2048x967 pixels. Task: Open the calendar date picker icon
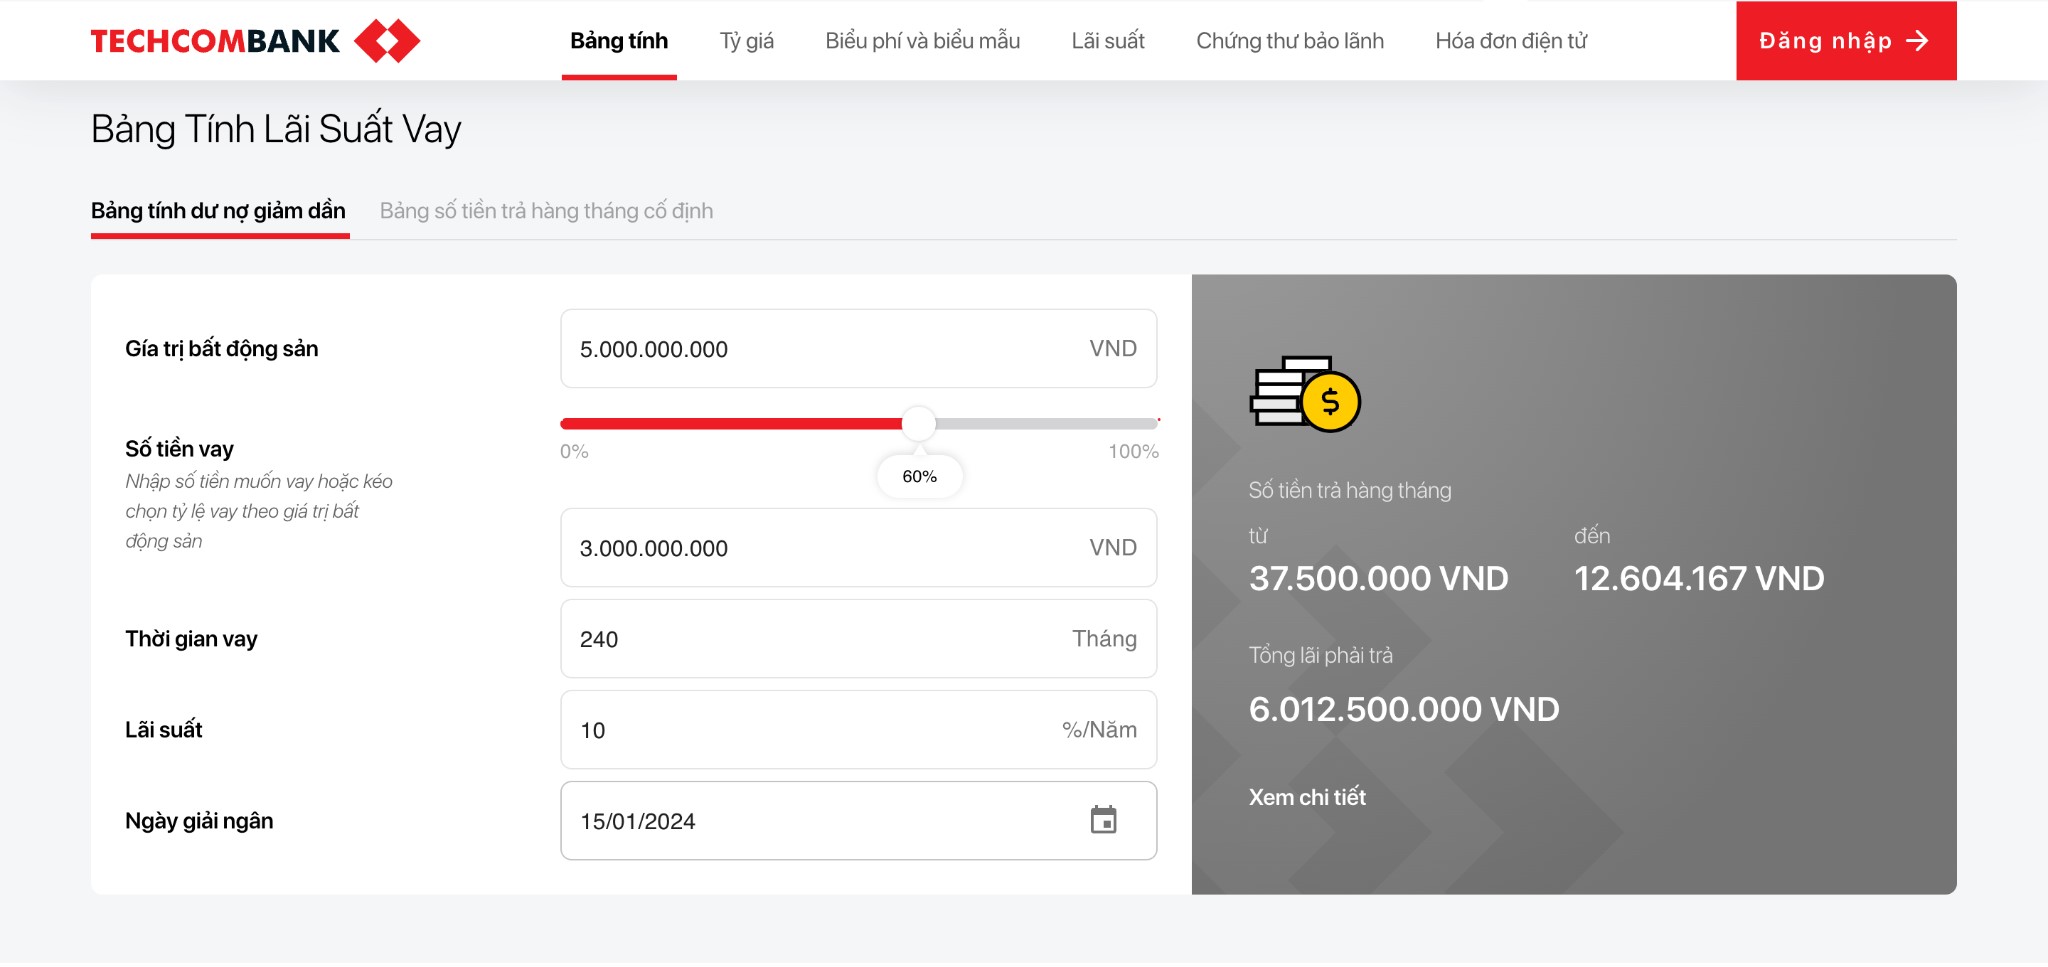tap(1103, 820)
